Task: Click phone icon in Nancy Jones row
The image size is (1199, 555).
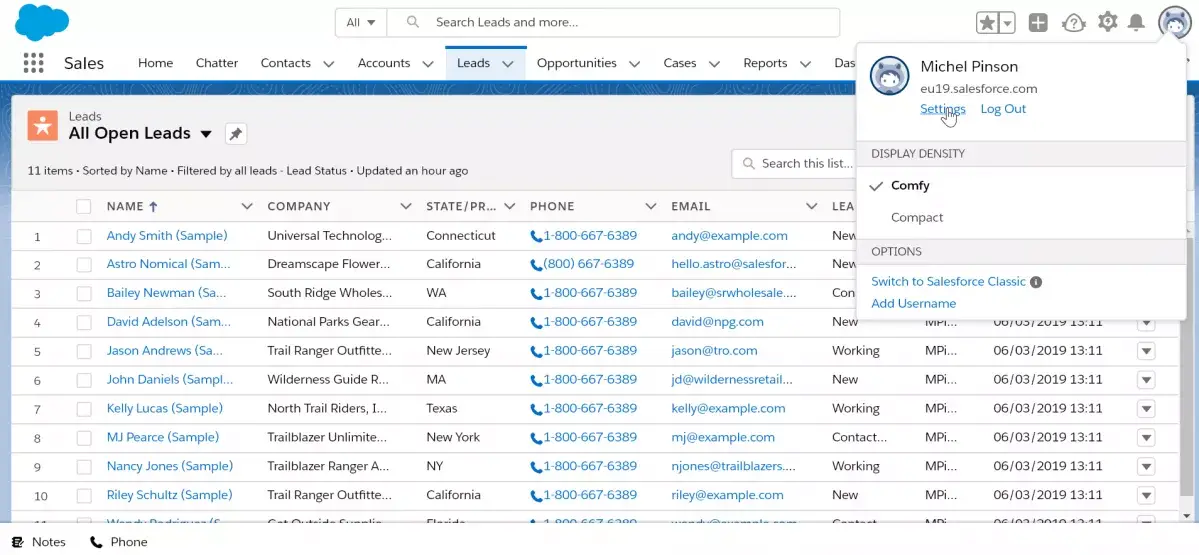Action: point(536,466)
